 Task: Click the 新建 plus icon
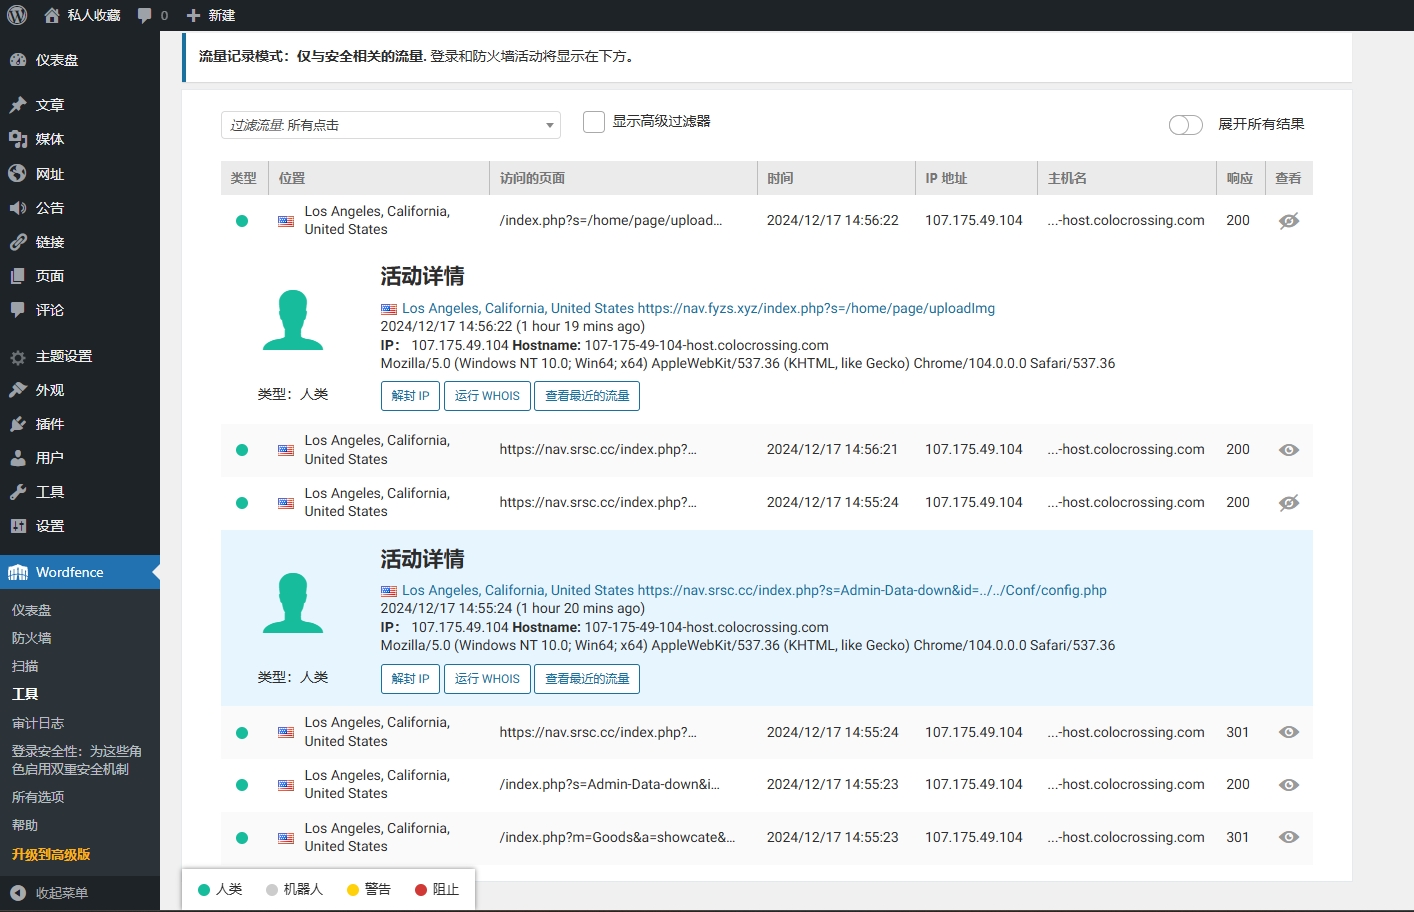click(x=194, y=15)
